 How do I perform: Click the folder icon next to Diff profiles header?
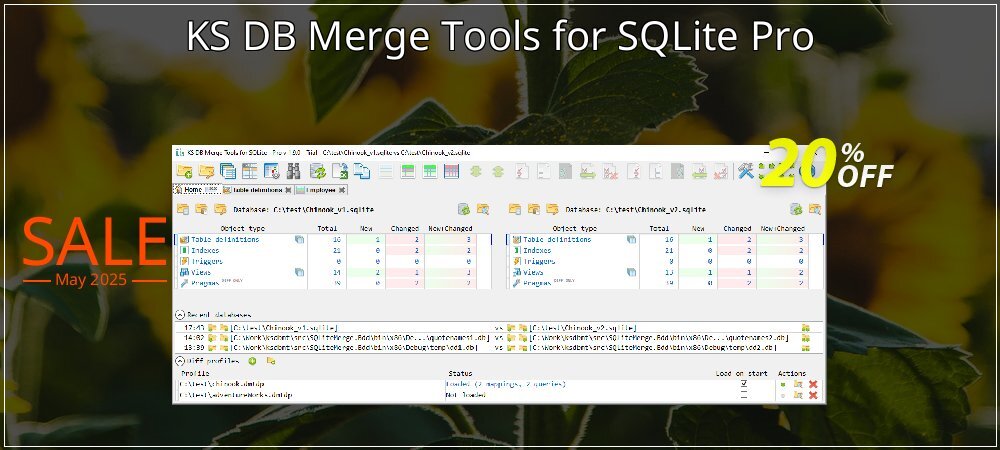point(271,361)
